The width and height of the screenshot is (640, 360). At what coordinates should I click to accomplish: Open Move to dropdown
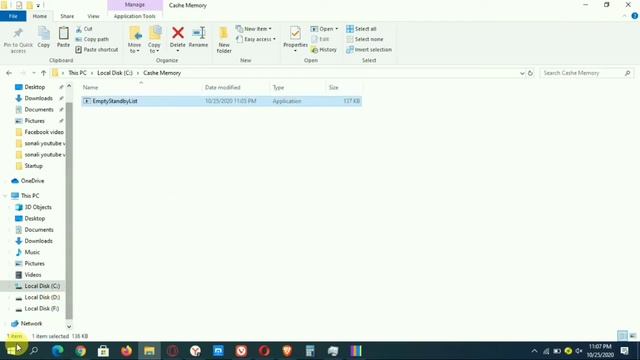(x=135, y=40)
